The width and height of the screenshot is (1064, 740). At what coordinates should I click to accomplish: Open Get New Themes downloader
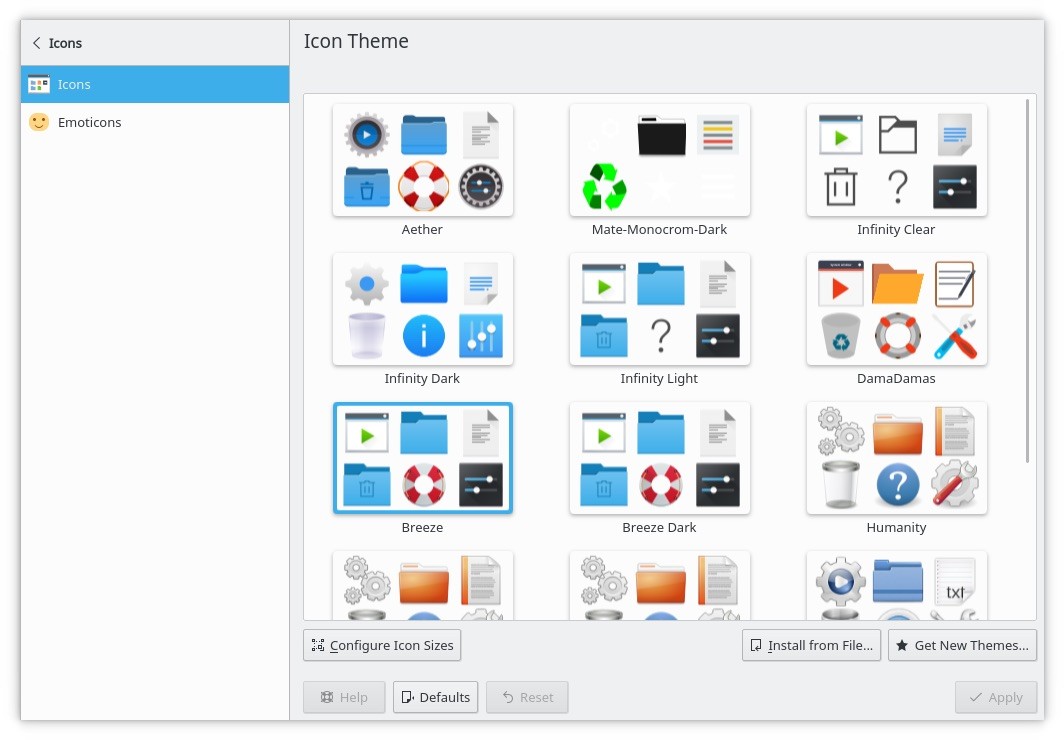click(x=962, y=645)
